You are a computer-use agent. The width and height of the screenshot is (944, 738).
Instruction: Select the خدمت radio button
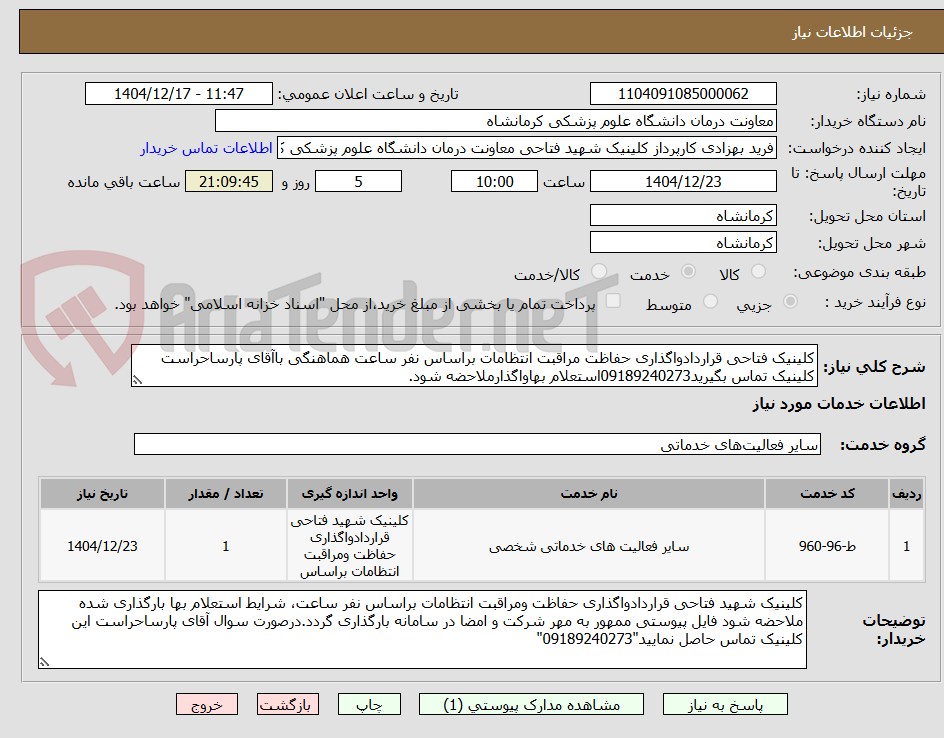click(x=688, y=272)
